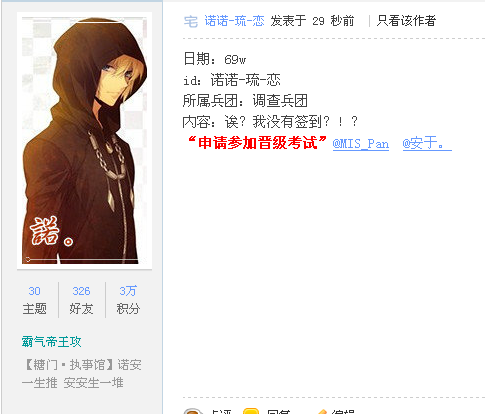
Task: Click the 点评 text link
Action: pos(221,412)
